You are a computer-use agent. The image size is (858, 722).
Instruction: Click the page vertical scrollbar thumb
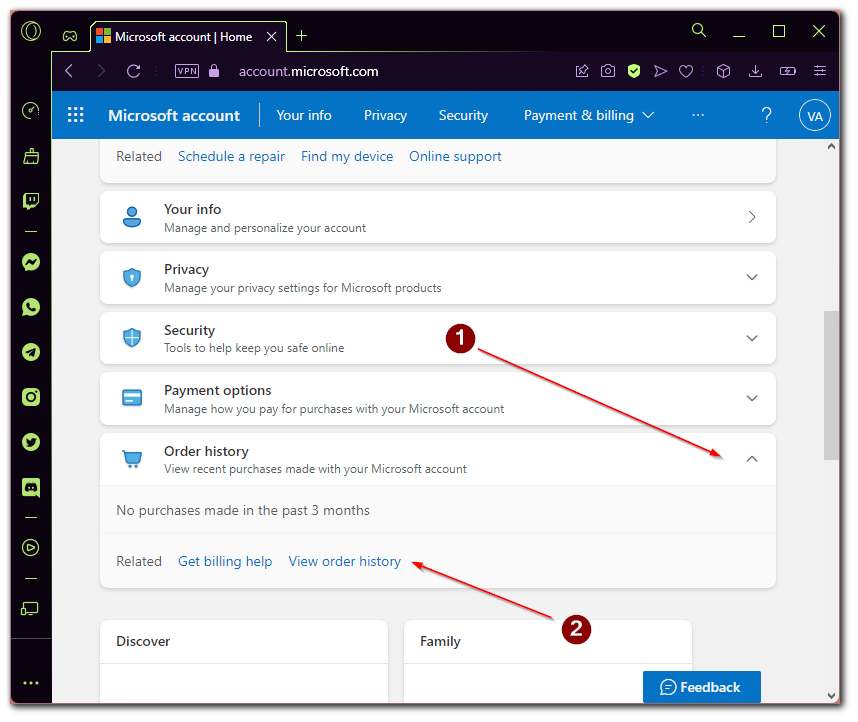[x=831, y=385]
